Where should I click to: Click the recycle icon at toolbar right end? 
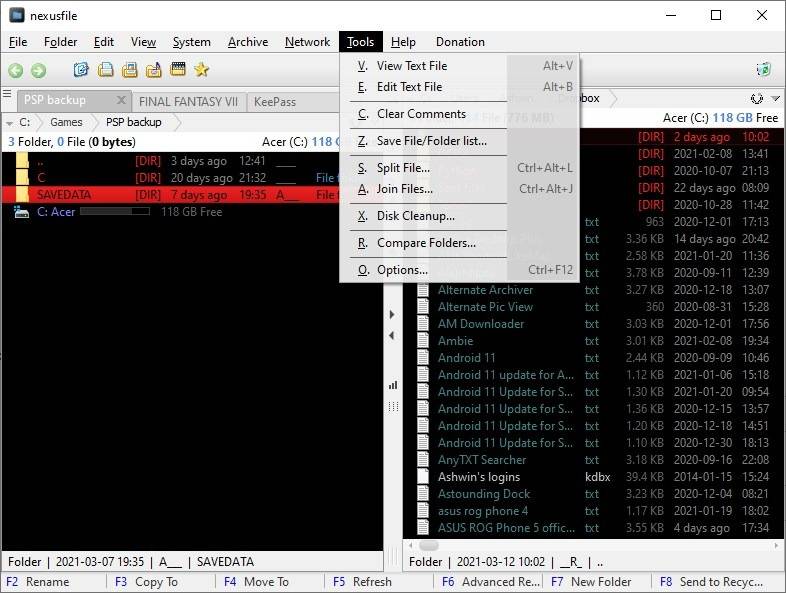763,69
